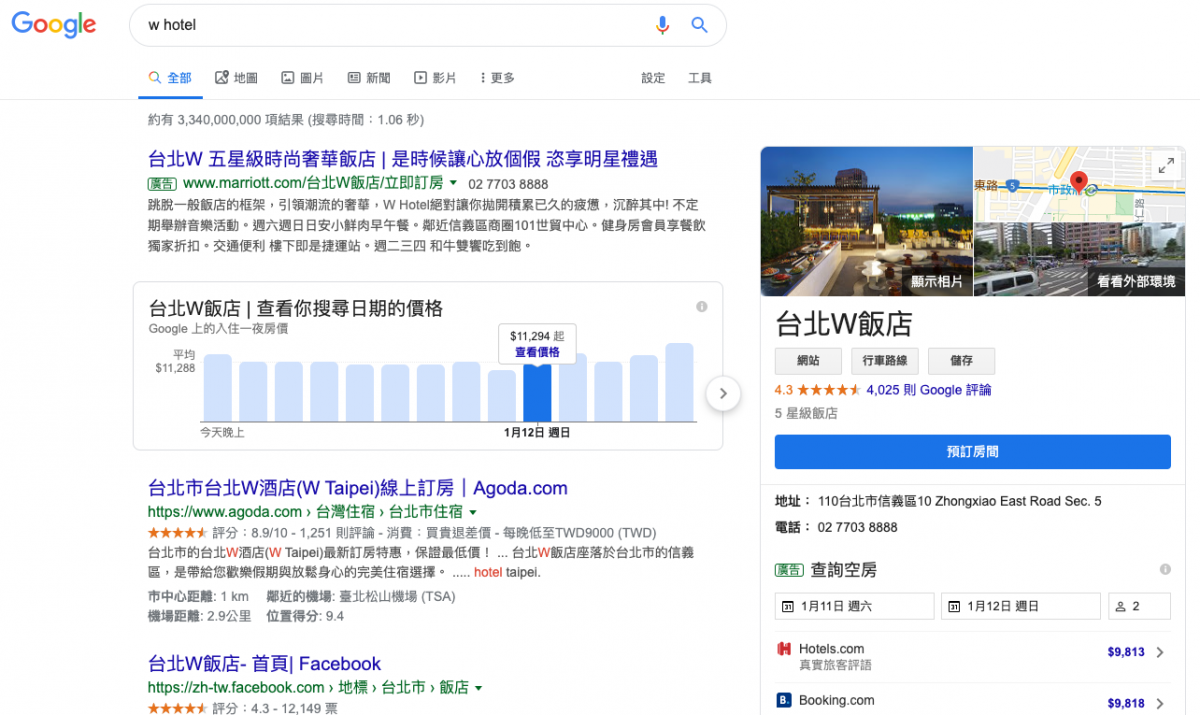Select the 全部 results tab
1200x715 pixels.
170,78
